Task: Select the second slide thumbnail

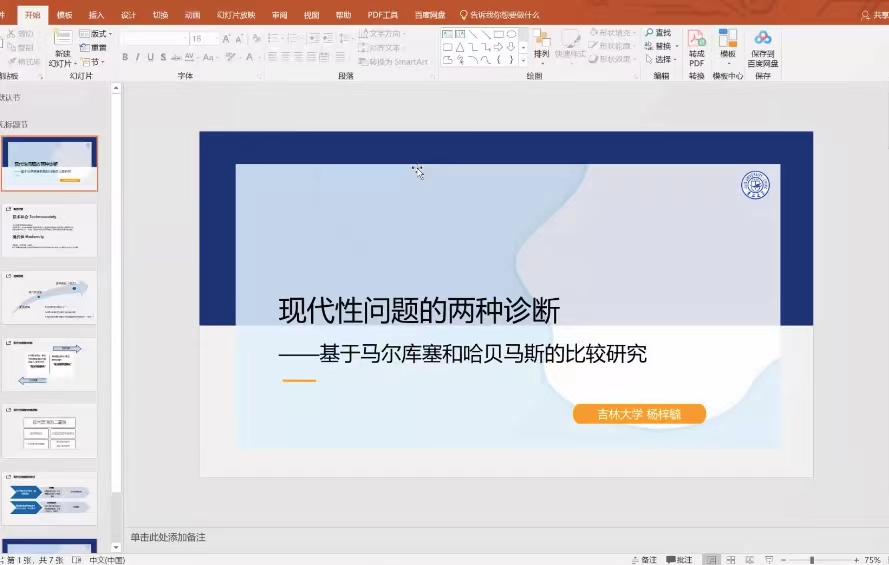Action: pyautogui.click(x=49, y=230)
